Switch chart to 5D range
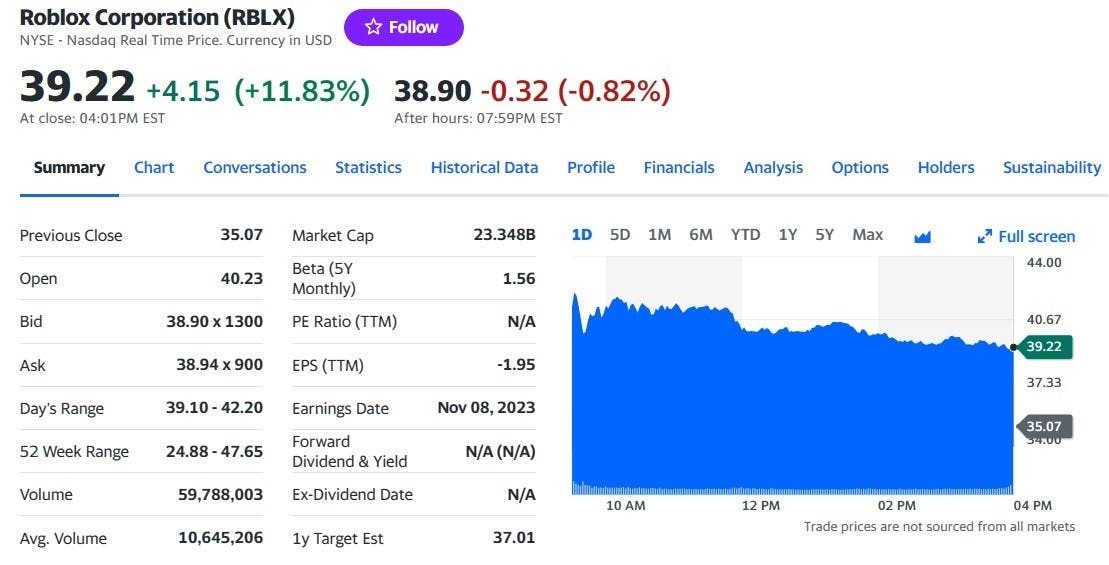The image size is (1109, 565). click(620, 235)
